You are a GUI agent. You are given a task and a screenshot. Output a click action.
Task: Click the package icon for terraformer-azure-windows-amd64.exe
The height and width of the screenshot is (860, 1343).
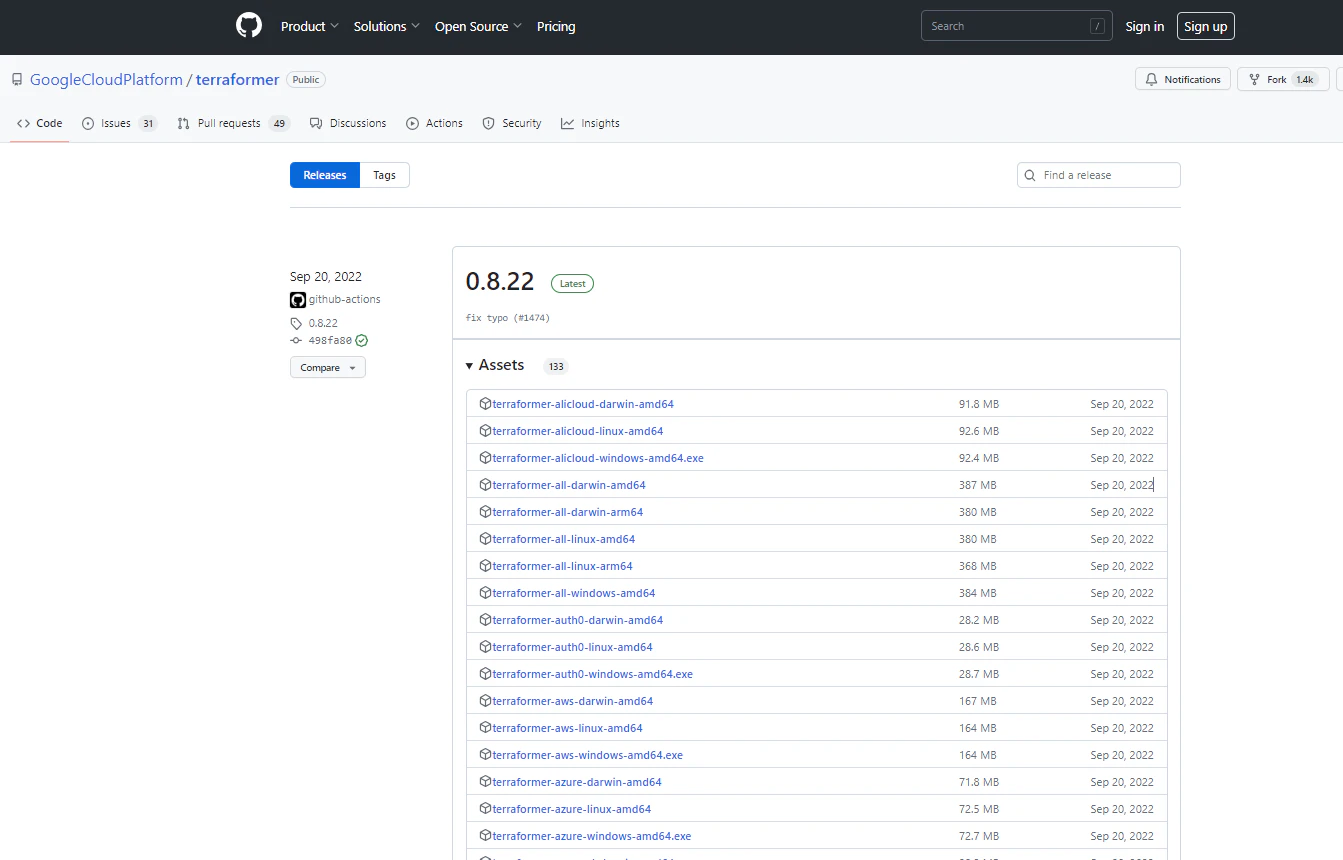point(485,836)
